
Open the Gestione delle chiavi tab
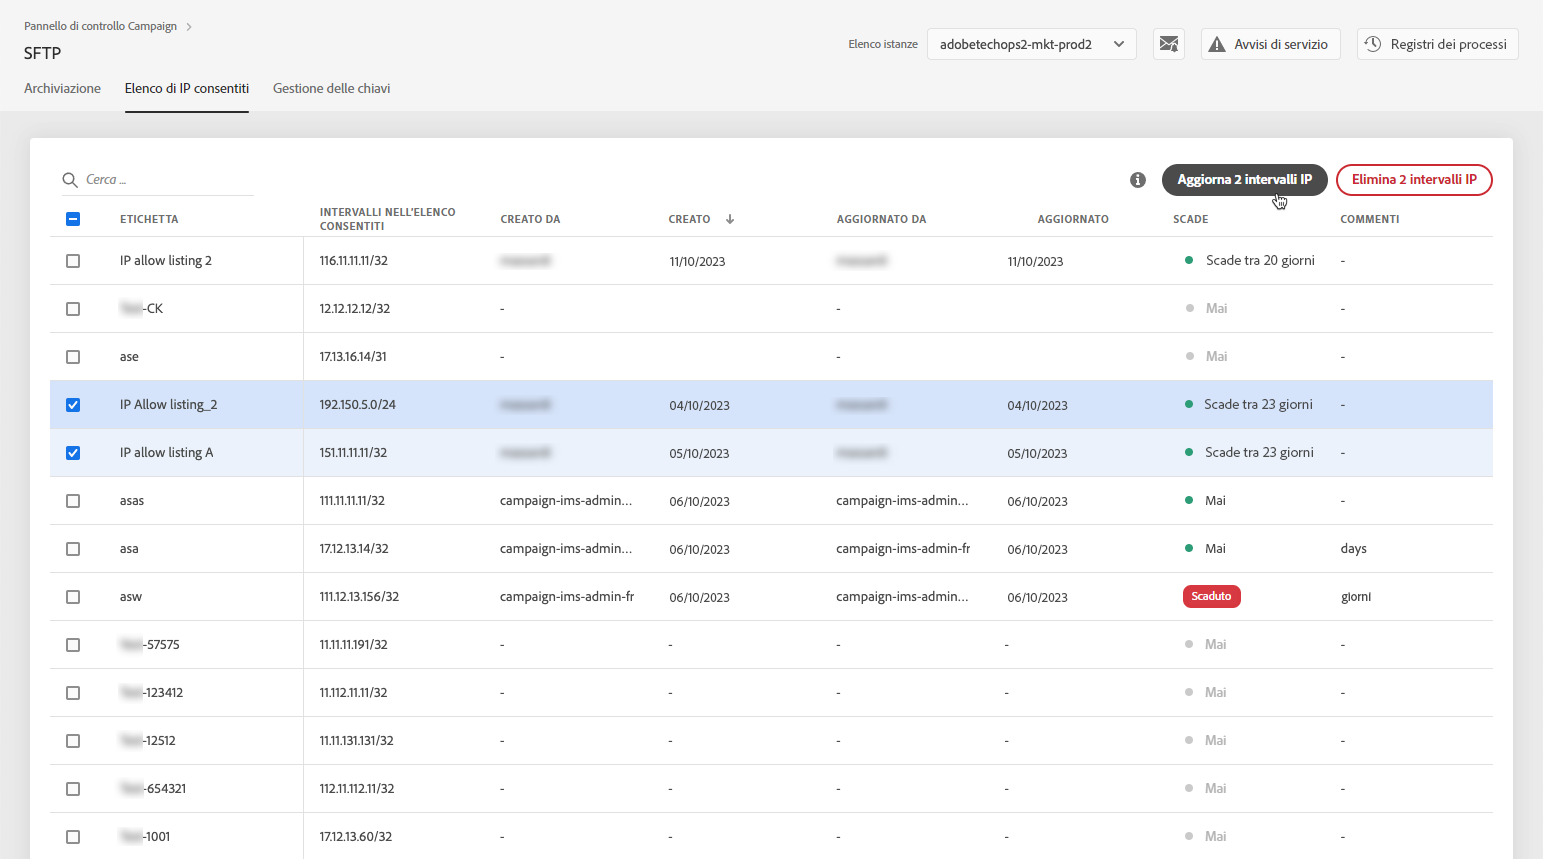pyautogui.click(x=332, y=88)
